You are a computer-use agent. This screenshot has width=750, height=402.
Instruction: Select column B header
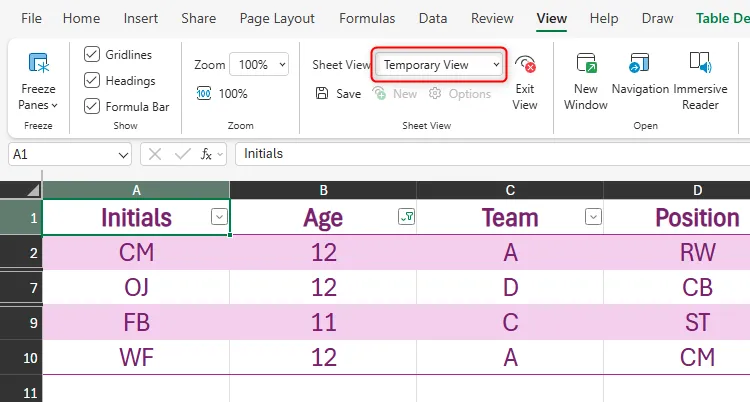point(323,190)
